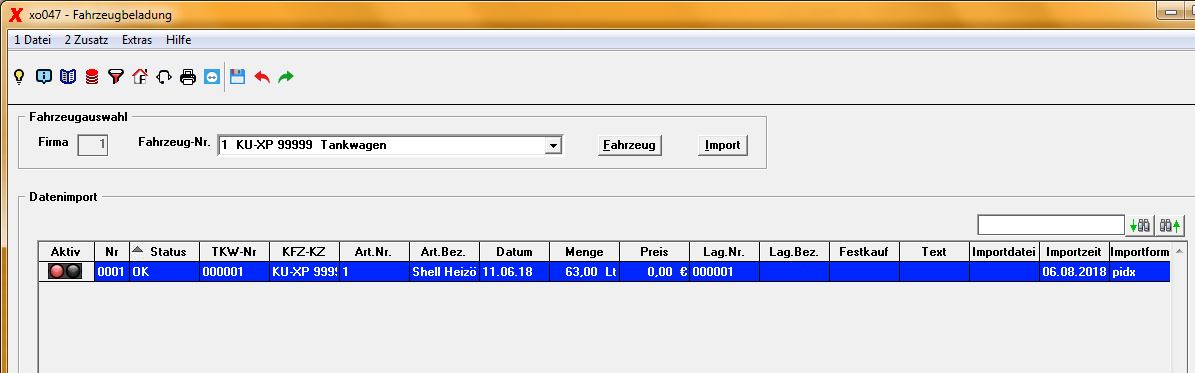Click the printer icon
The image size is (1195, 373).
point(188,76)
